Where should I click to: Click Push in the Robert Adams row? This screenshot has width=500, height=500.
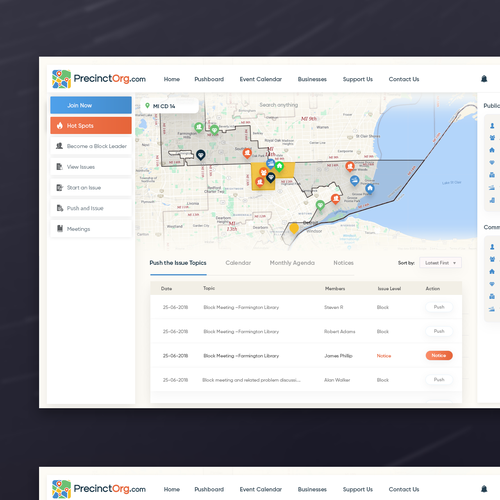point(439,331)
